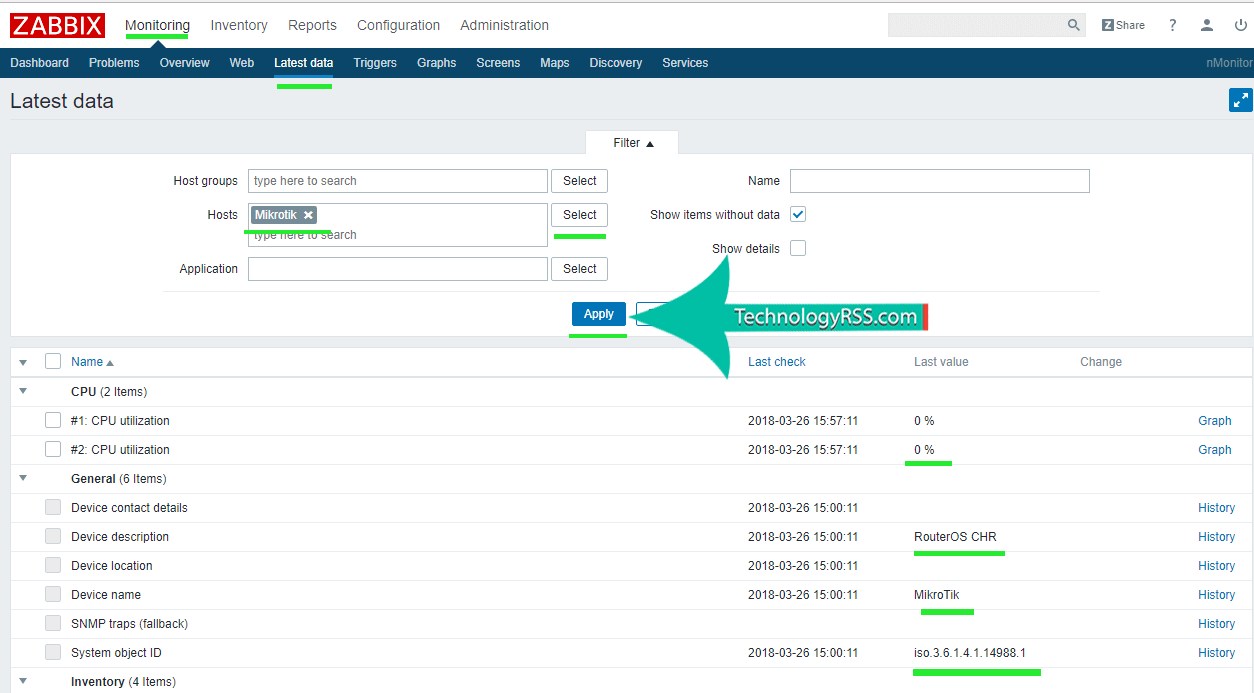Open the help question mark icon
The height and width of the screenshot is (693, 1254).
pos(1173,25)
